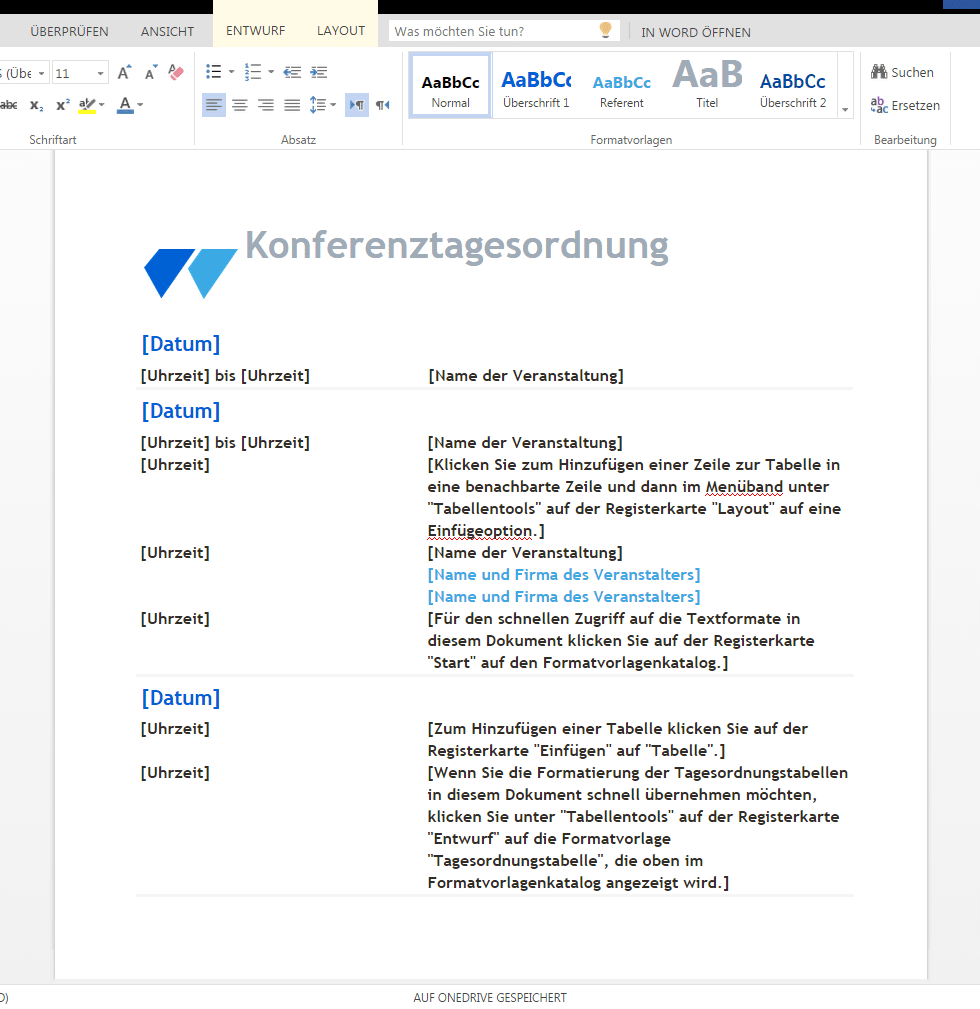The image size is (980, 1009).
Task: Insert a numbered list
Action: pos(252,71)
